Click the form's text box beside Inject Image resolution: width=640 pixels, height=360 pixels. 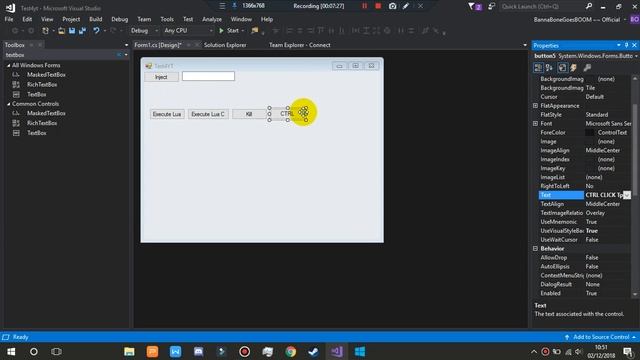208,76
